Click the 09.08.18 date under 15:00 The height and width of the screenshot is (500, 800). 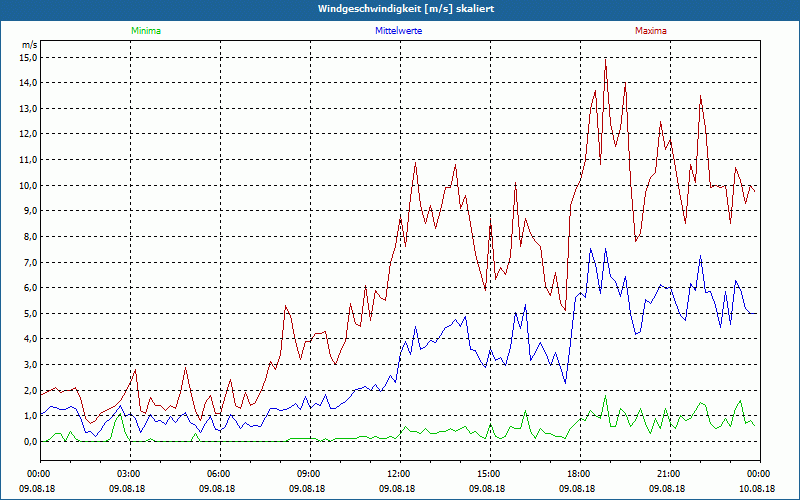pos(487,488)
